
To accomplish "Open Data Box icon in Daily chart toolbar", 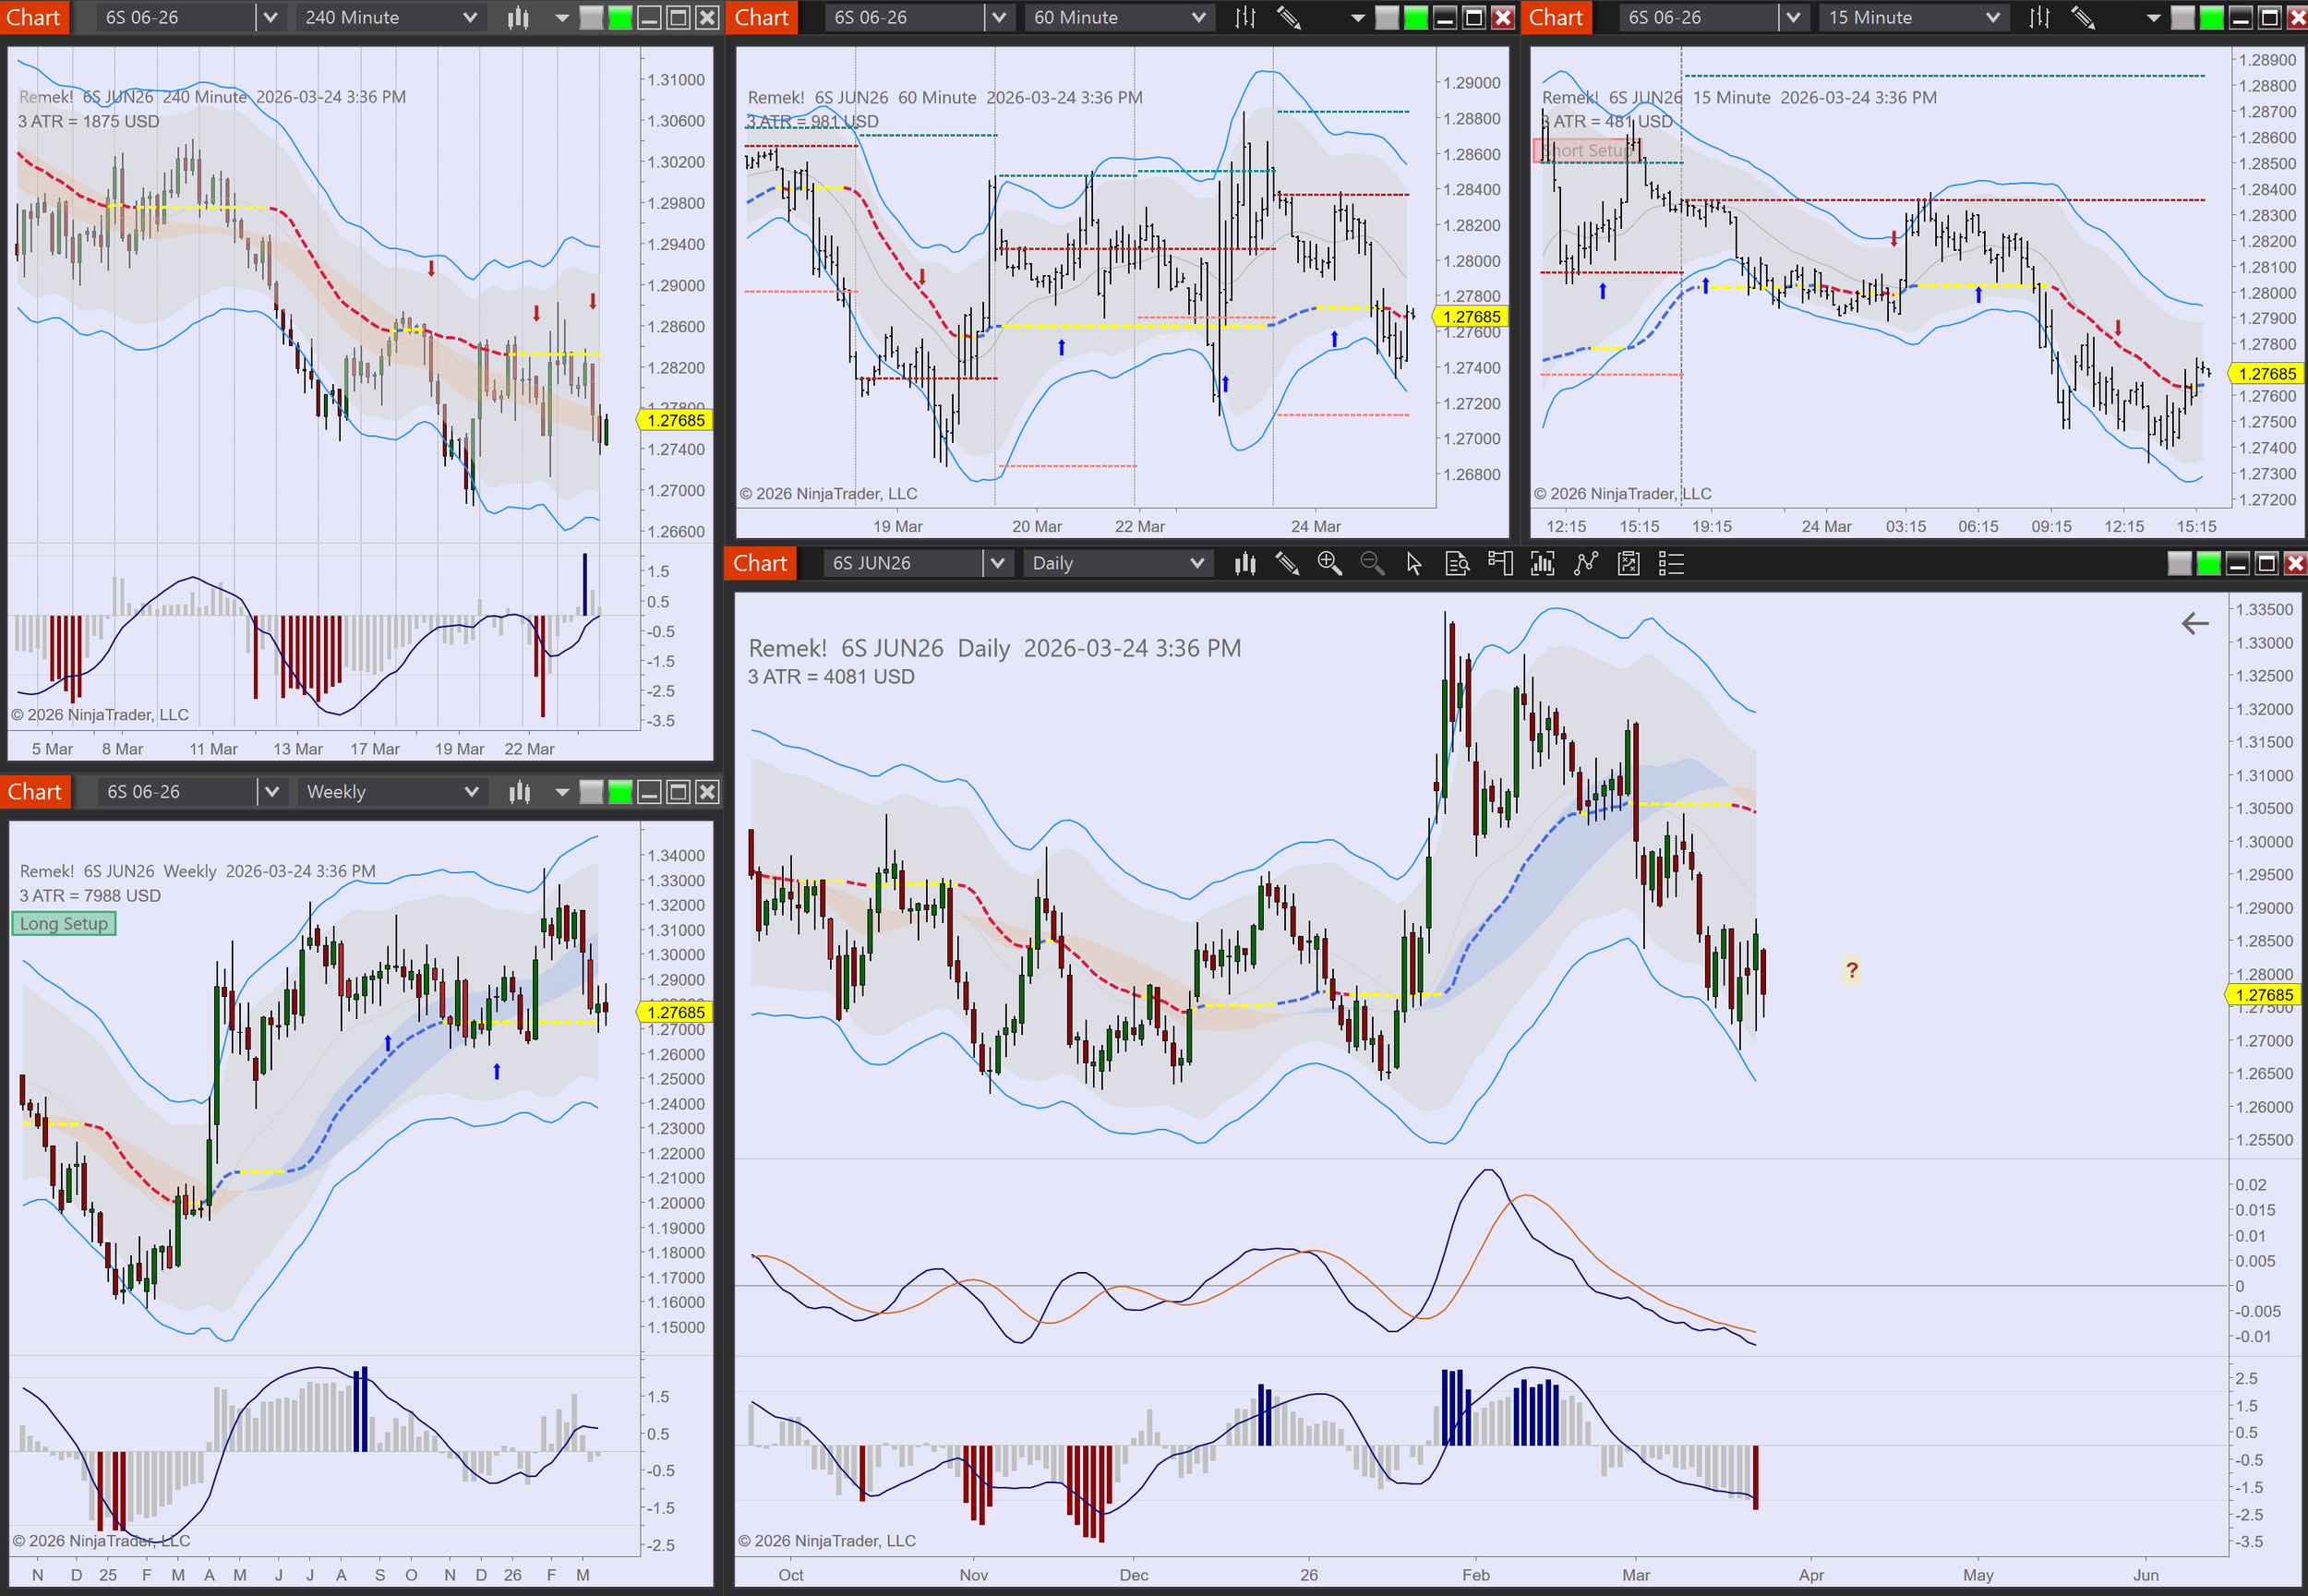I will tap(1457, 564).
